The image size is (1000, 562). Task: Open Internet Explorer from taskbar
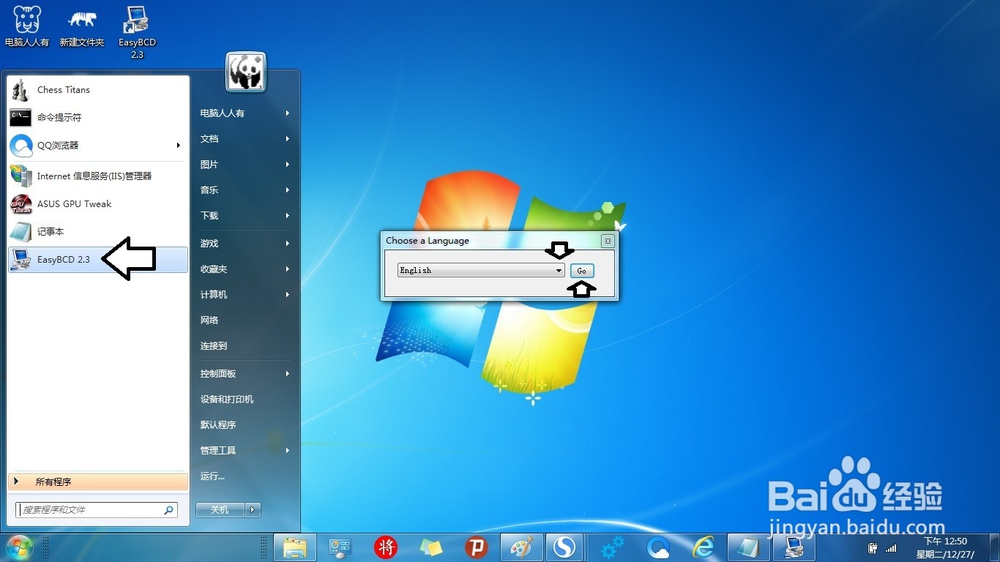[x=703, y=547]
